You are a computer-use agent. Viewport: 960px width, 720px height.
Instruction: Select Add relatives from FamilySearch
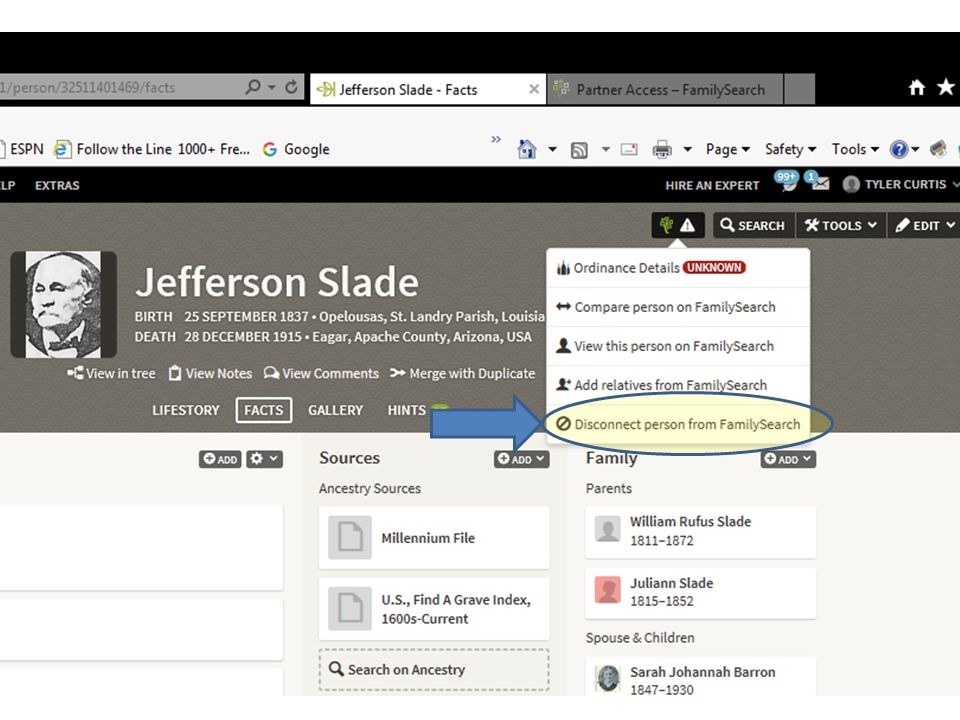678,384
